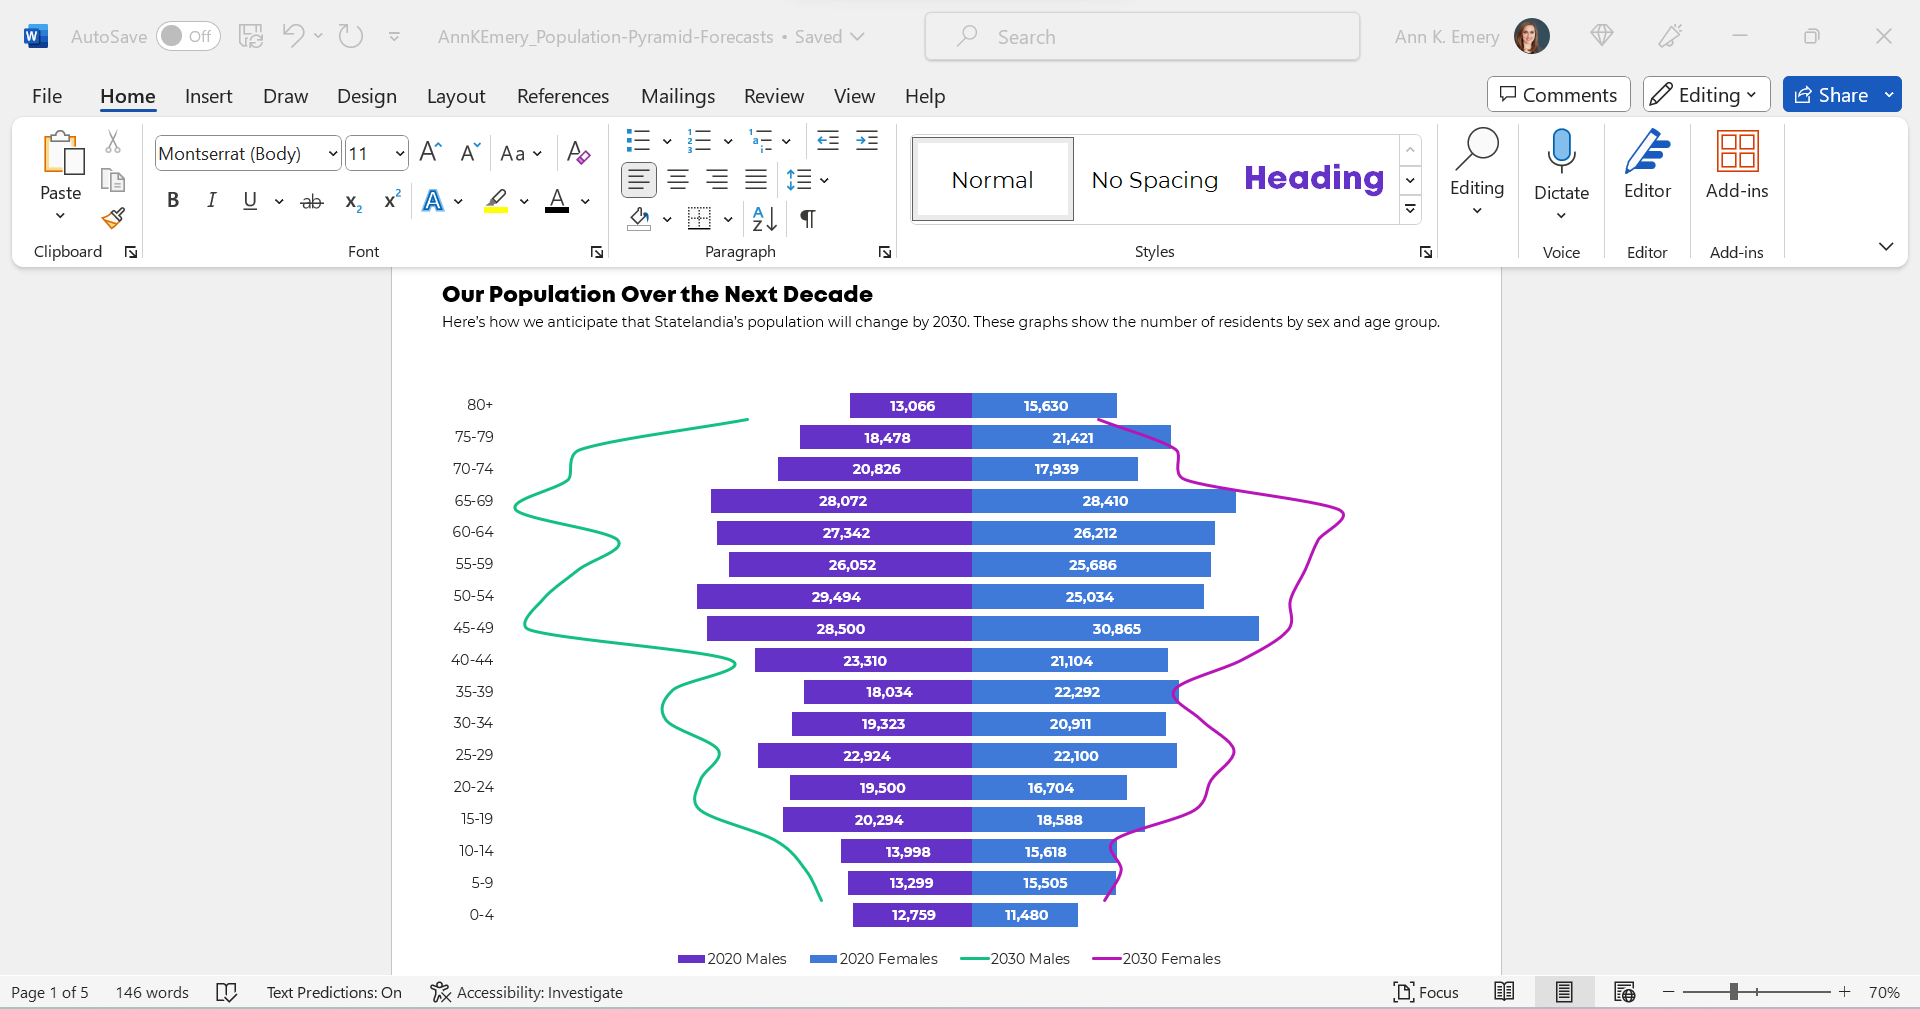Toggle Bold formatting
This screenshot has height=1009, width=1920.
point(173,200)
